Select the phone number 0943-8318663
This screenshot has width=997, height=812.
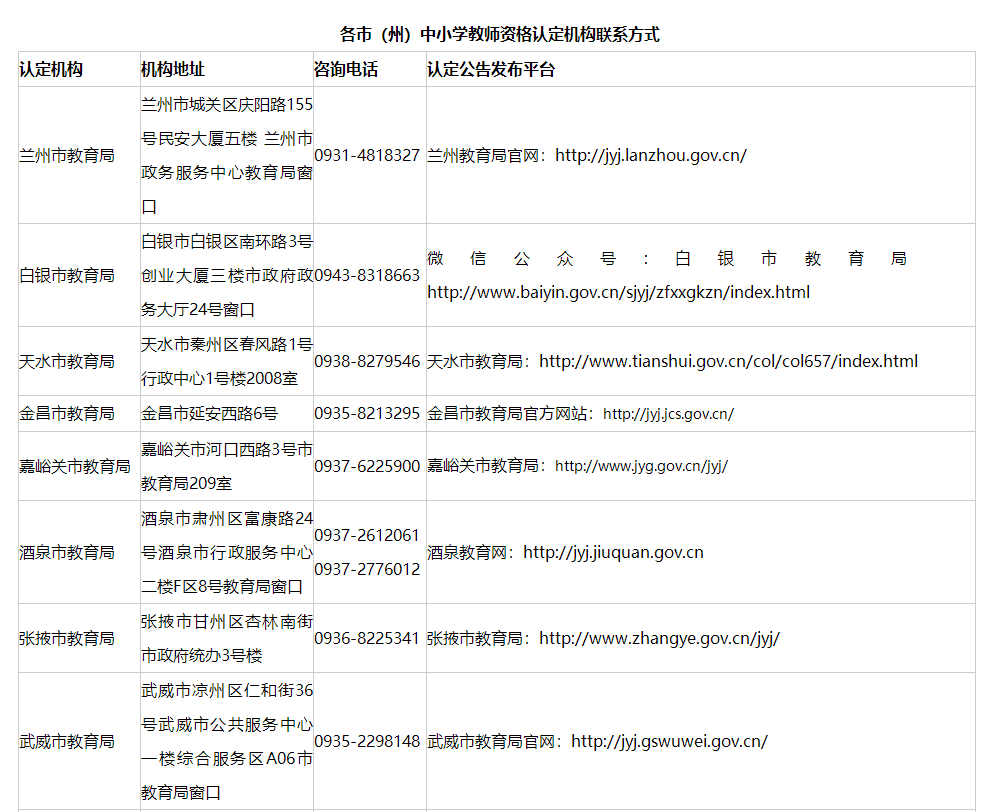click(367, 275)
